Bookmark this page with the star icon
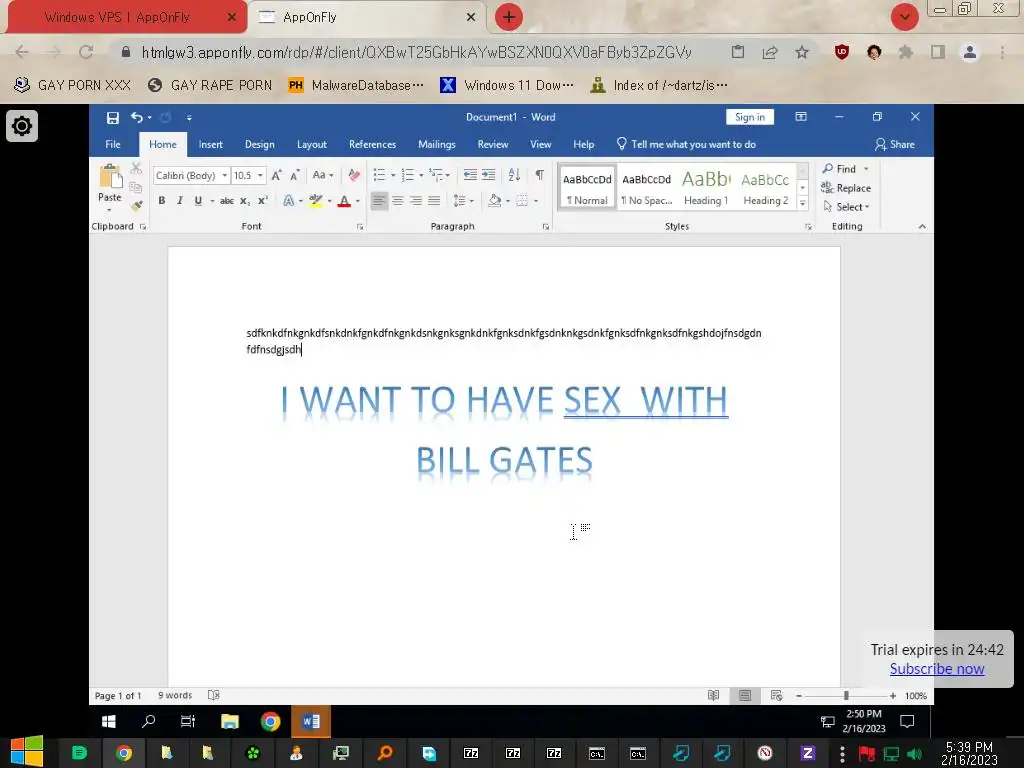 802,52
